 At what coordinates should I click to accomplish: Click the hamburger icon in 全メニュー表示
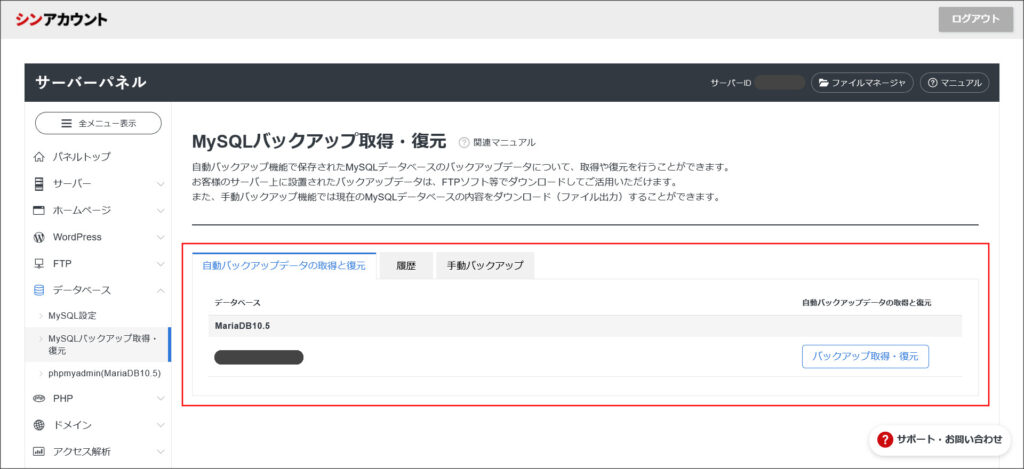66,123
